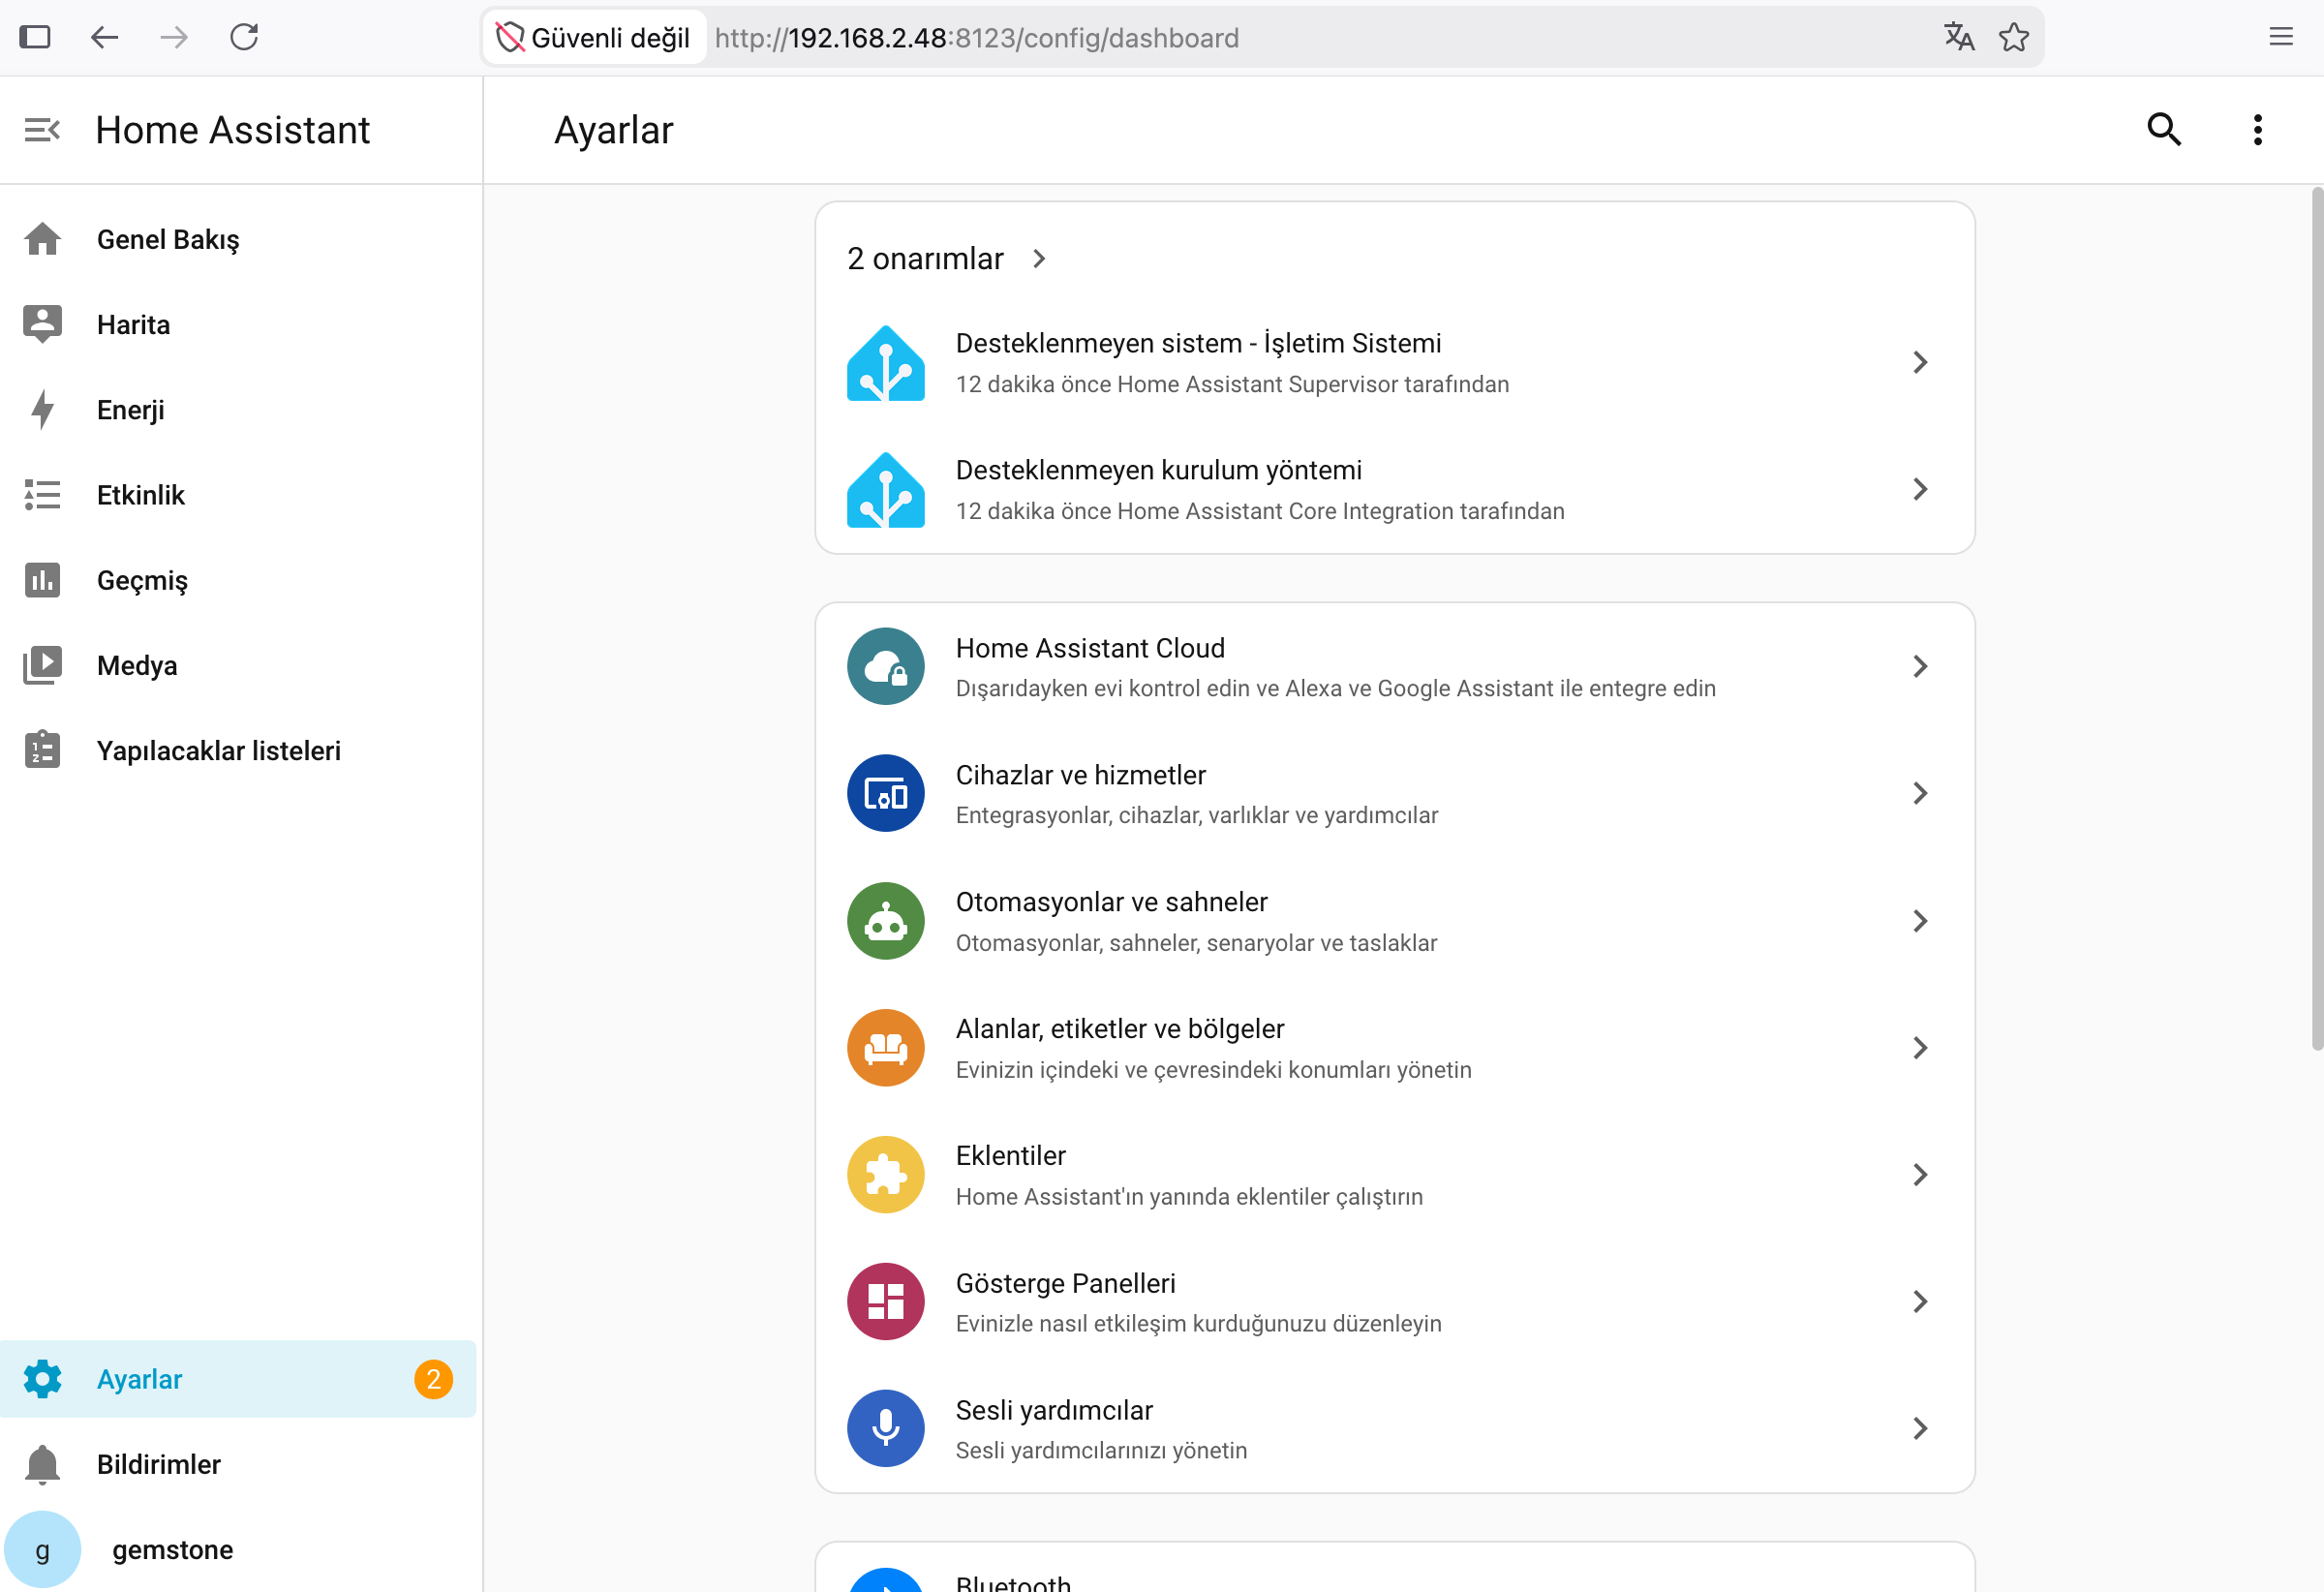
Task: Open the 2 onarımlar link
Action: [925, 259]
